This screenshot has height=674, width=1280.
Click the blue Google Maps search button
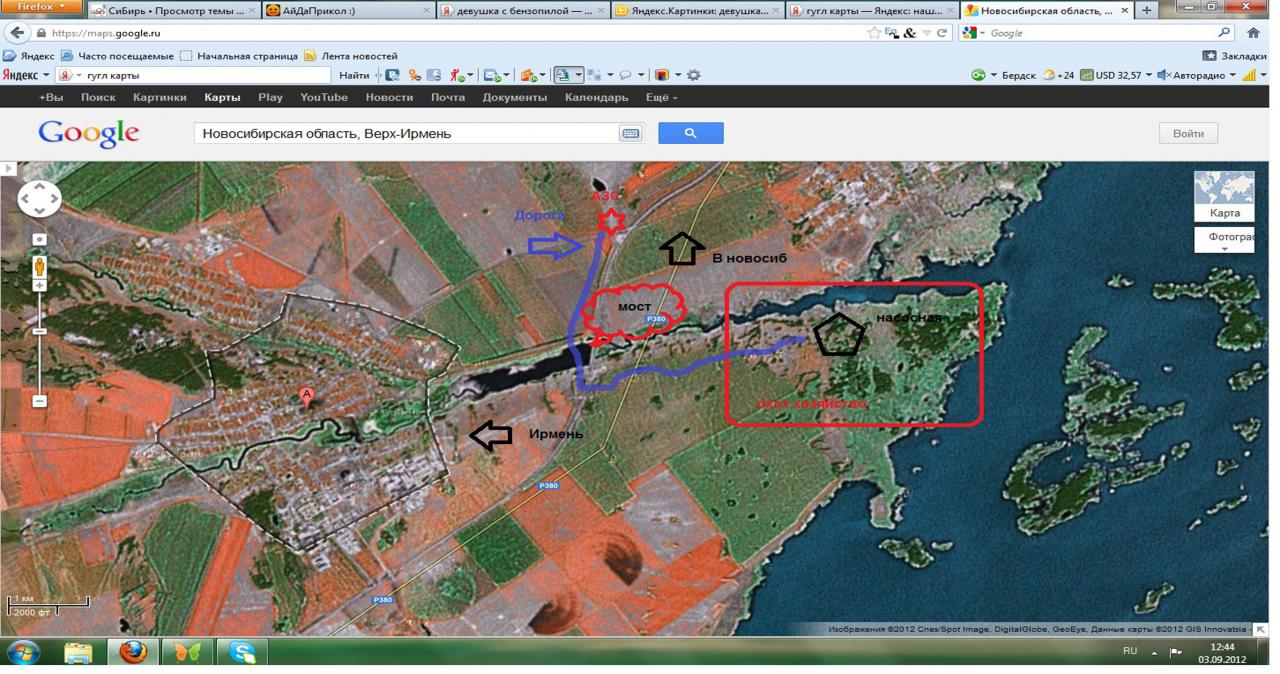click(x=690, y=133)
